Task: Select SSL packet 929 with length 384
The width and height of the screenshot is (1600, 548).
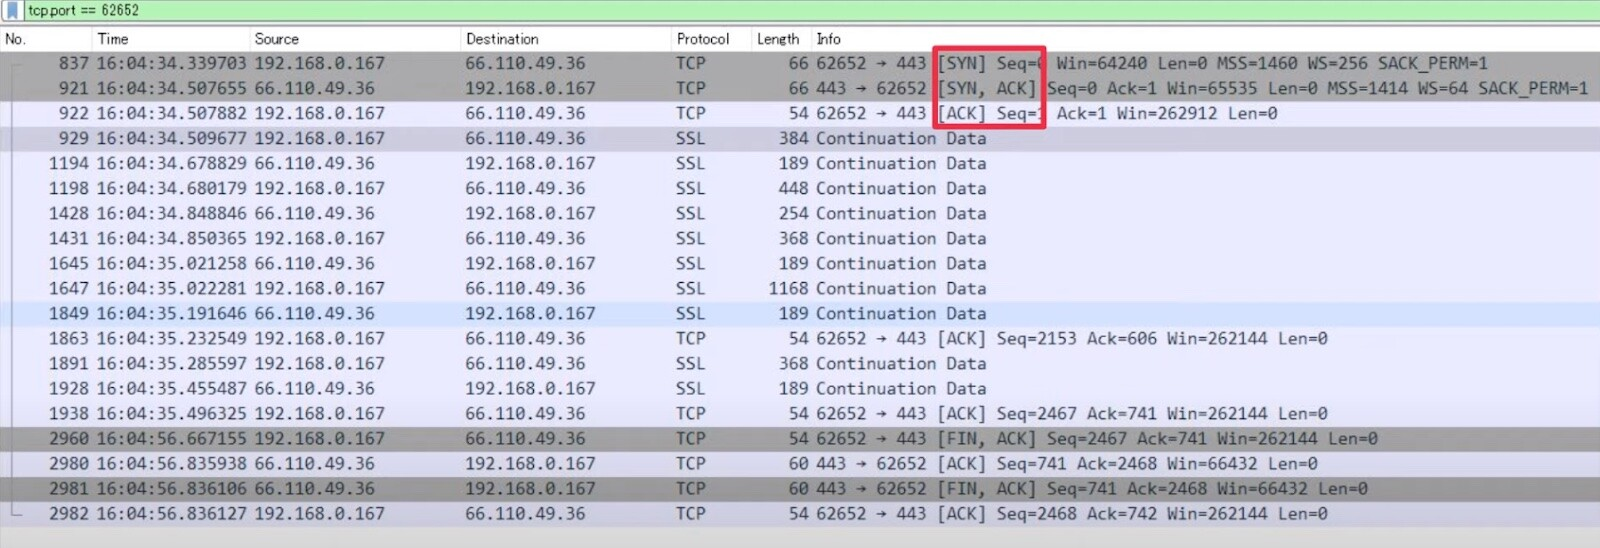Action: [500, 138]
